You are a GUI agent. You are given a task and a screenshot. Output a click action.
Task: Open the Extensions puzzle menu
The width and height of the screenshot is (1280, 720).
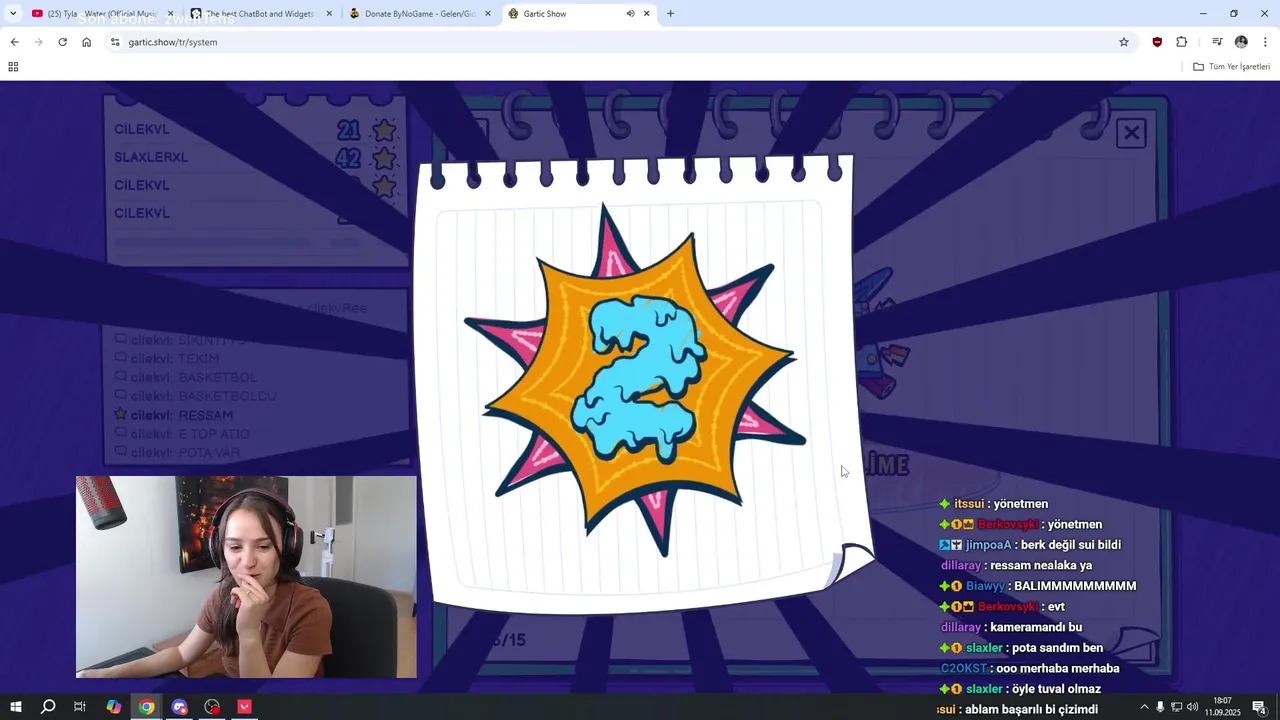point(1182,42)
